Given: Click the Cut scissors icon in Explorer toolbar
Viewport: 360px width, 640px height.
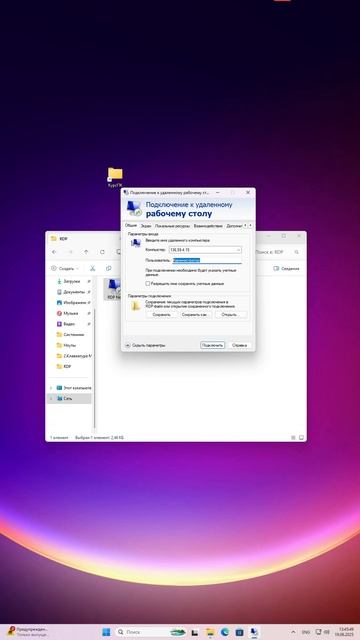Looking at the screenshot, I should [92, 269].
